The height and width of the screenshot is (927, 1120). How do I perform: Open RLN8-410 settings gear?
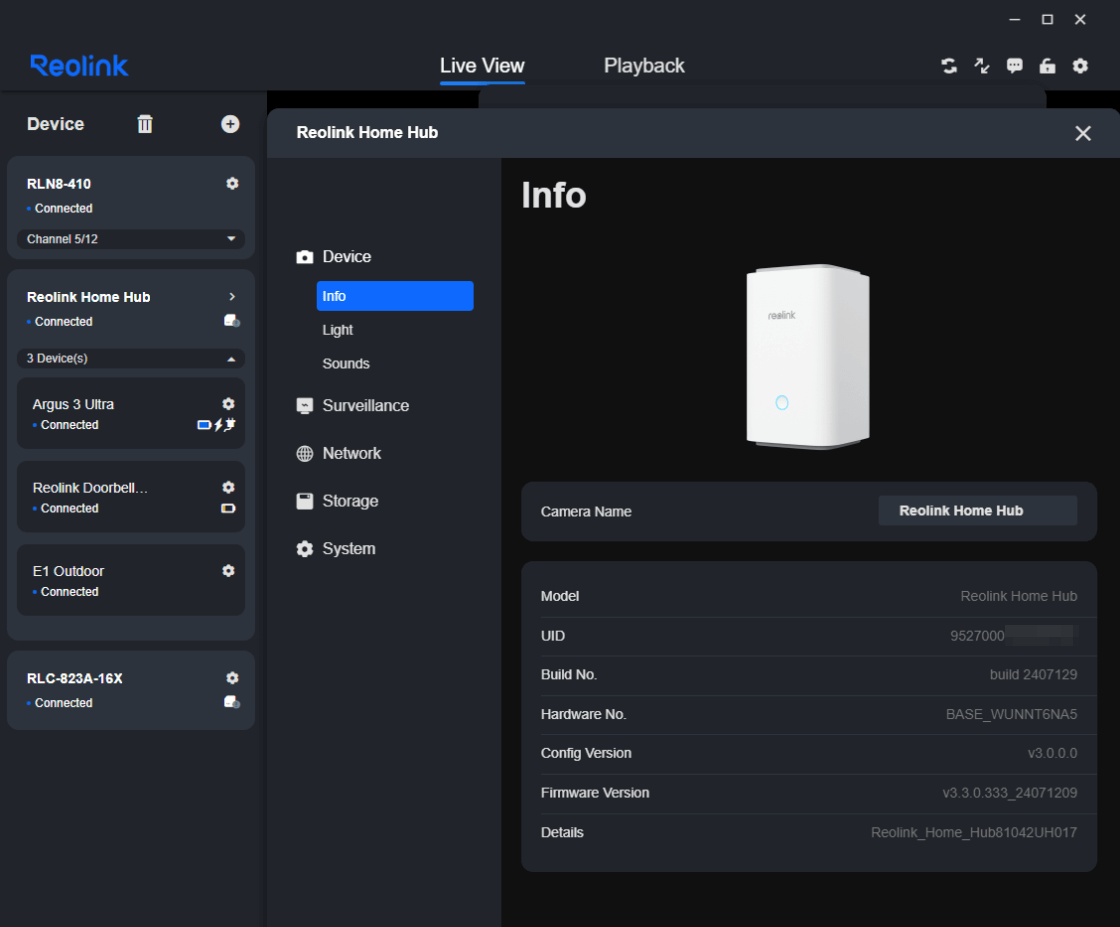(232, 184)
